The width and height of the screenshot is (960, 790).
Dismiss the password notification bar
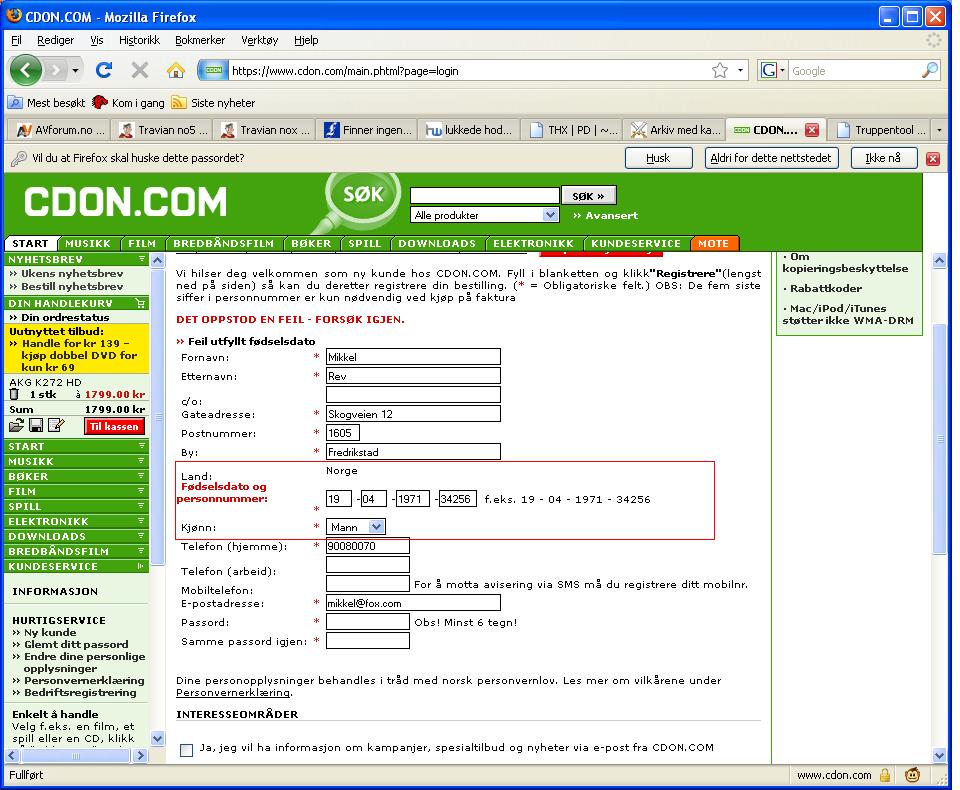(933, 159)
